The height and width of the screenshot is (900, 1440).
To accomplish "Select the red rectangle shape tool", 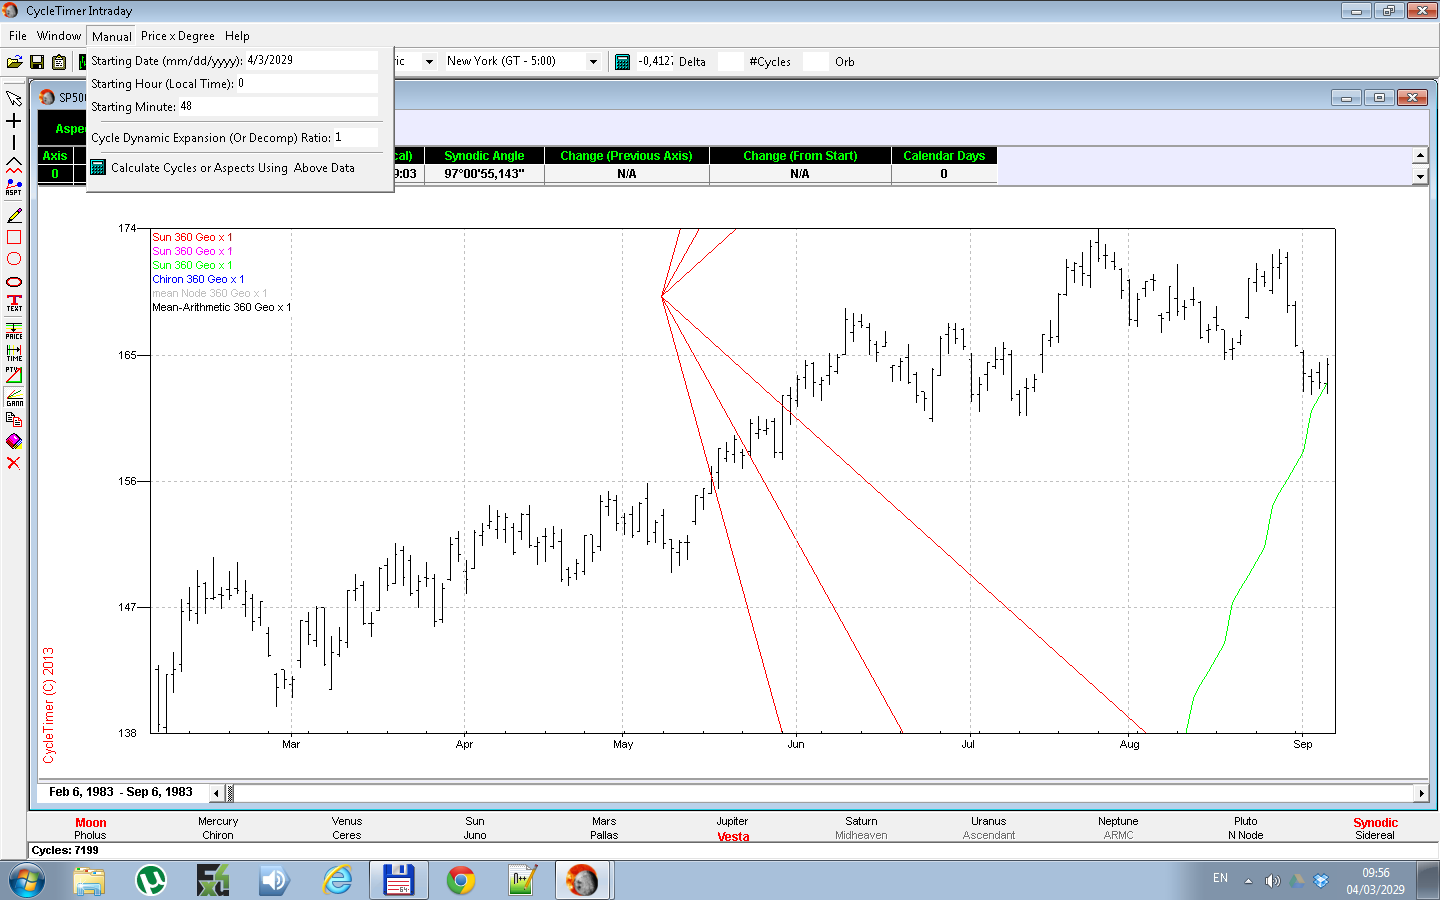I will 14,237.
